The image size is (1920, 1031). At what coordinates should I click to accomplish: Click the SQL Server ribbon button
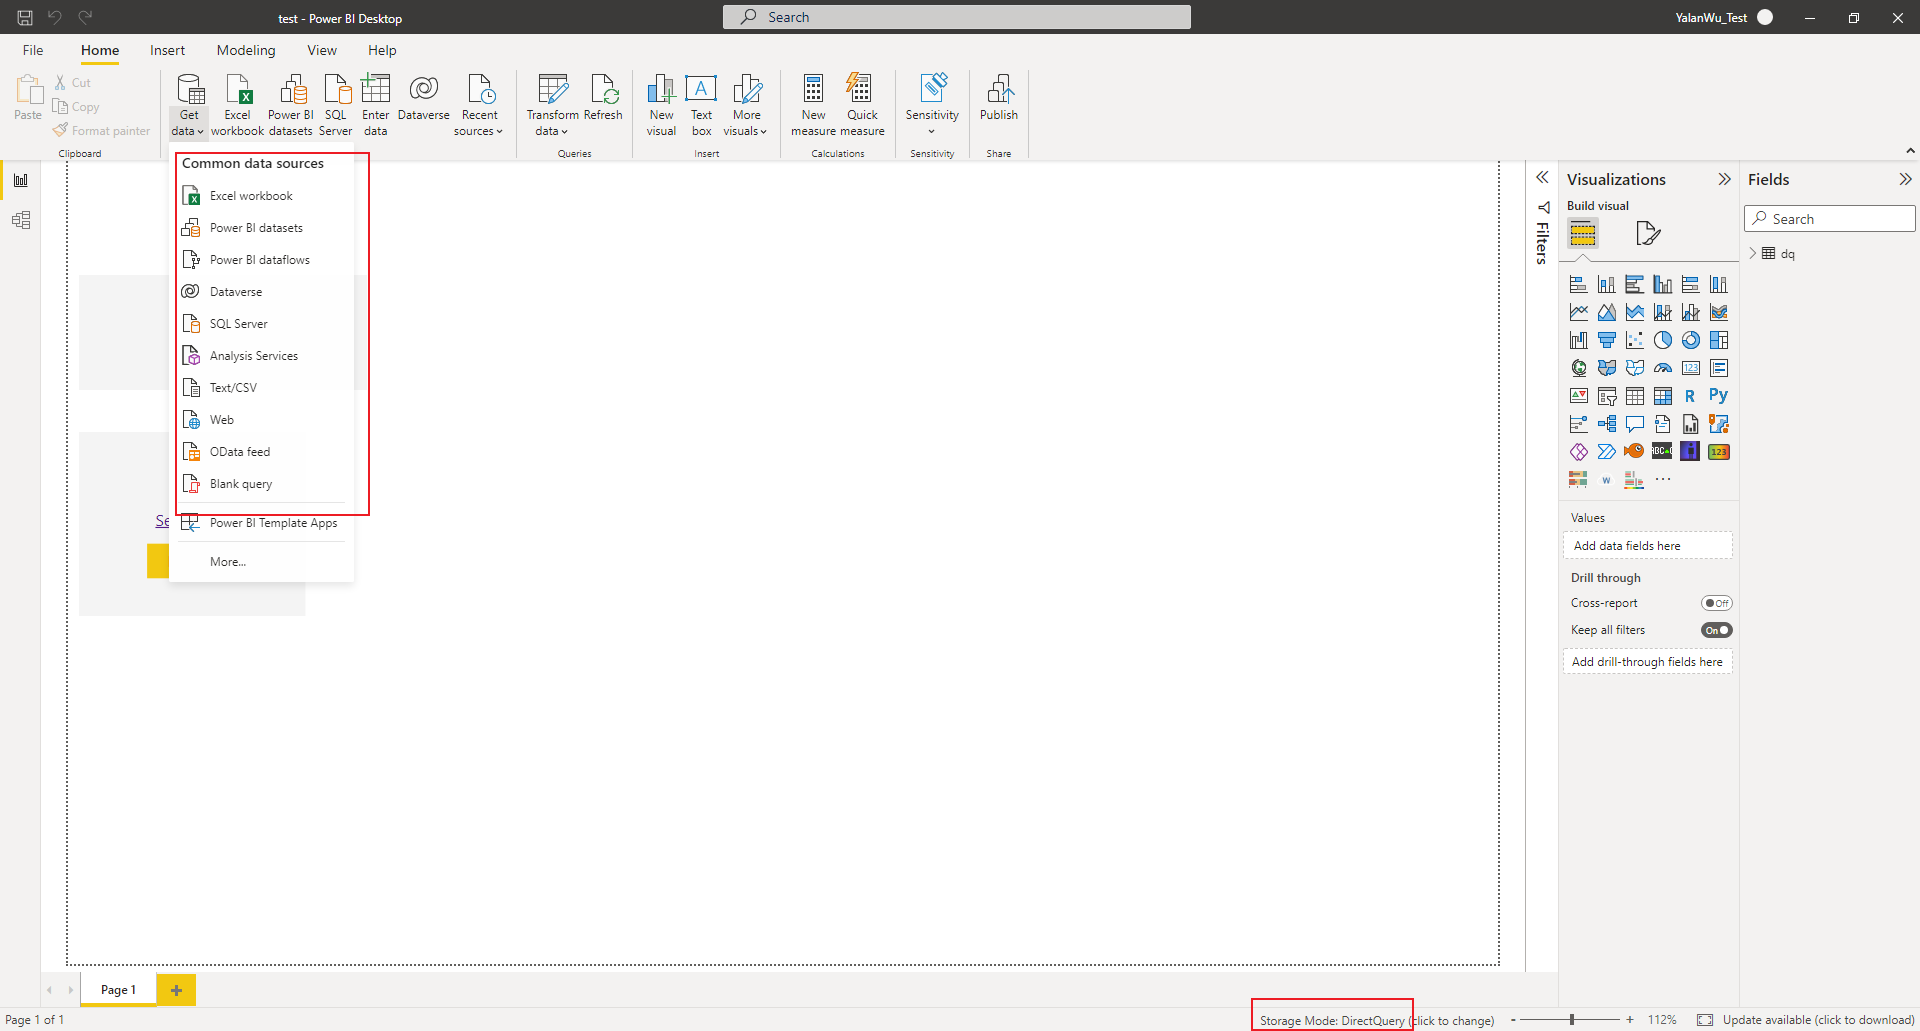click(336, 104)
